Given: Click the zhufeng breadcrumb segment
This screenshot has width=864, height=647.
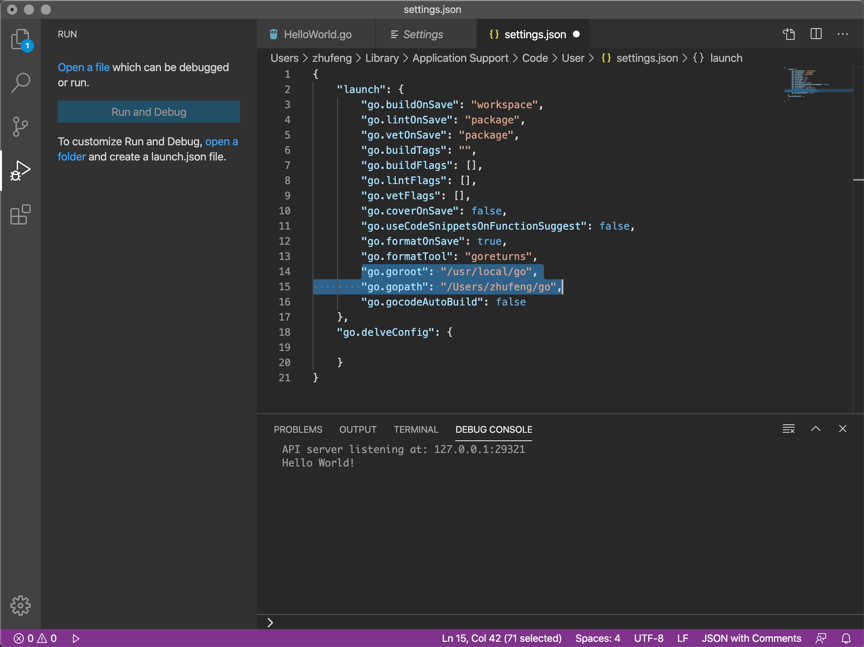Looking at the screenshot, I should click(332, 58).
